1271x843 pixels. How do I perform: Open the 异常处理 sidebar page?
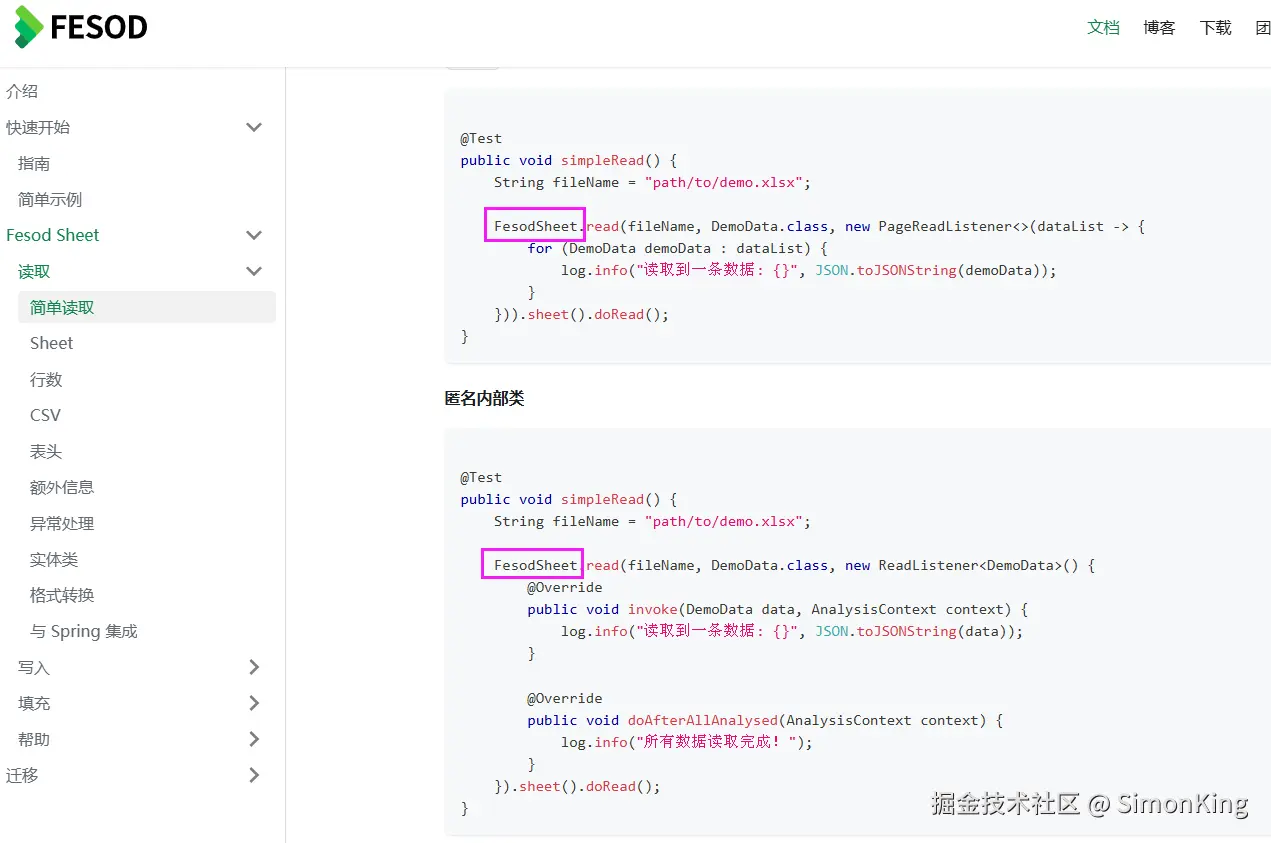(62, 523)
